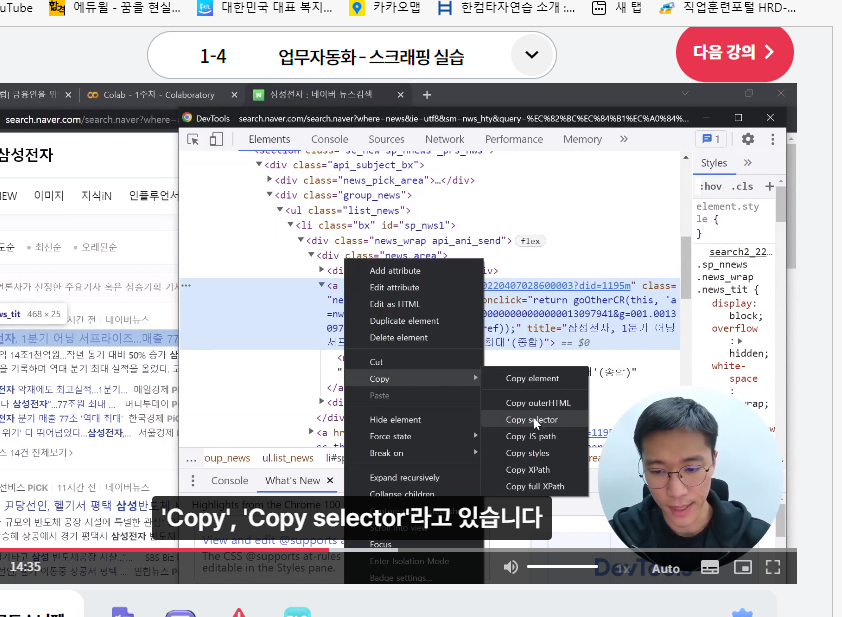Add a new style rule with plus icon

769,186
